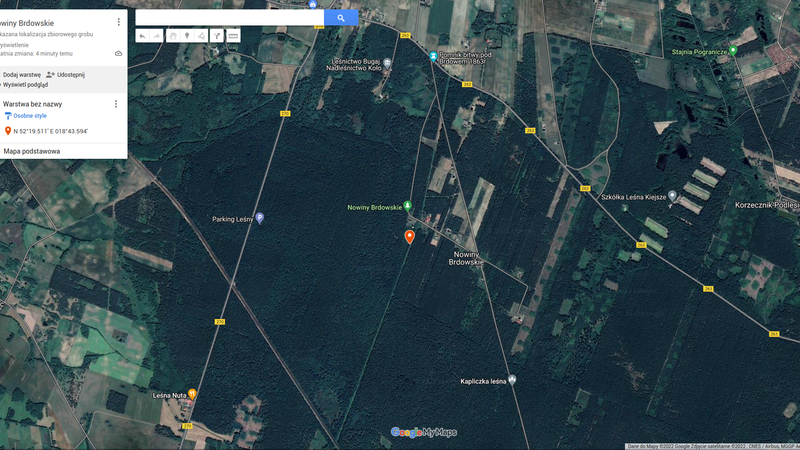Click the blue search button
The width and height of the screenshot is (800, 450).
tap(341, 18)
